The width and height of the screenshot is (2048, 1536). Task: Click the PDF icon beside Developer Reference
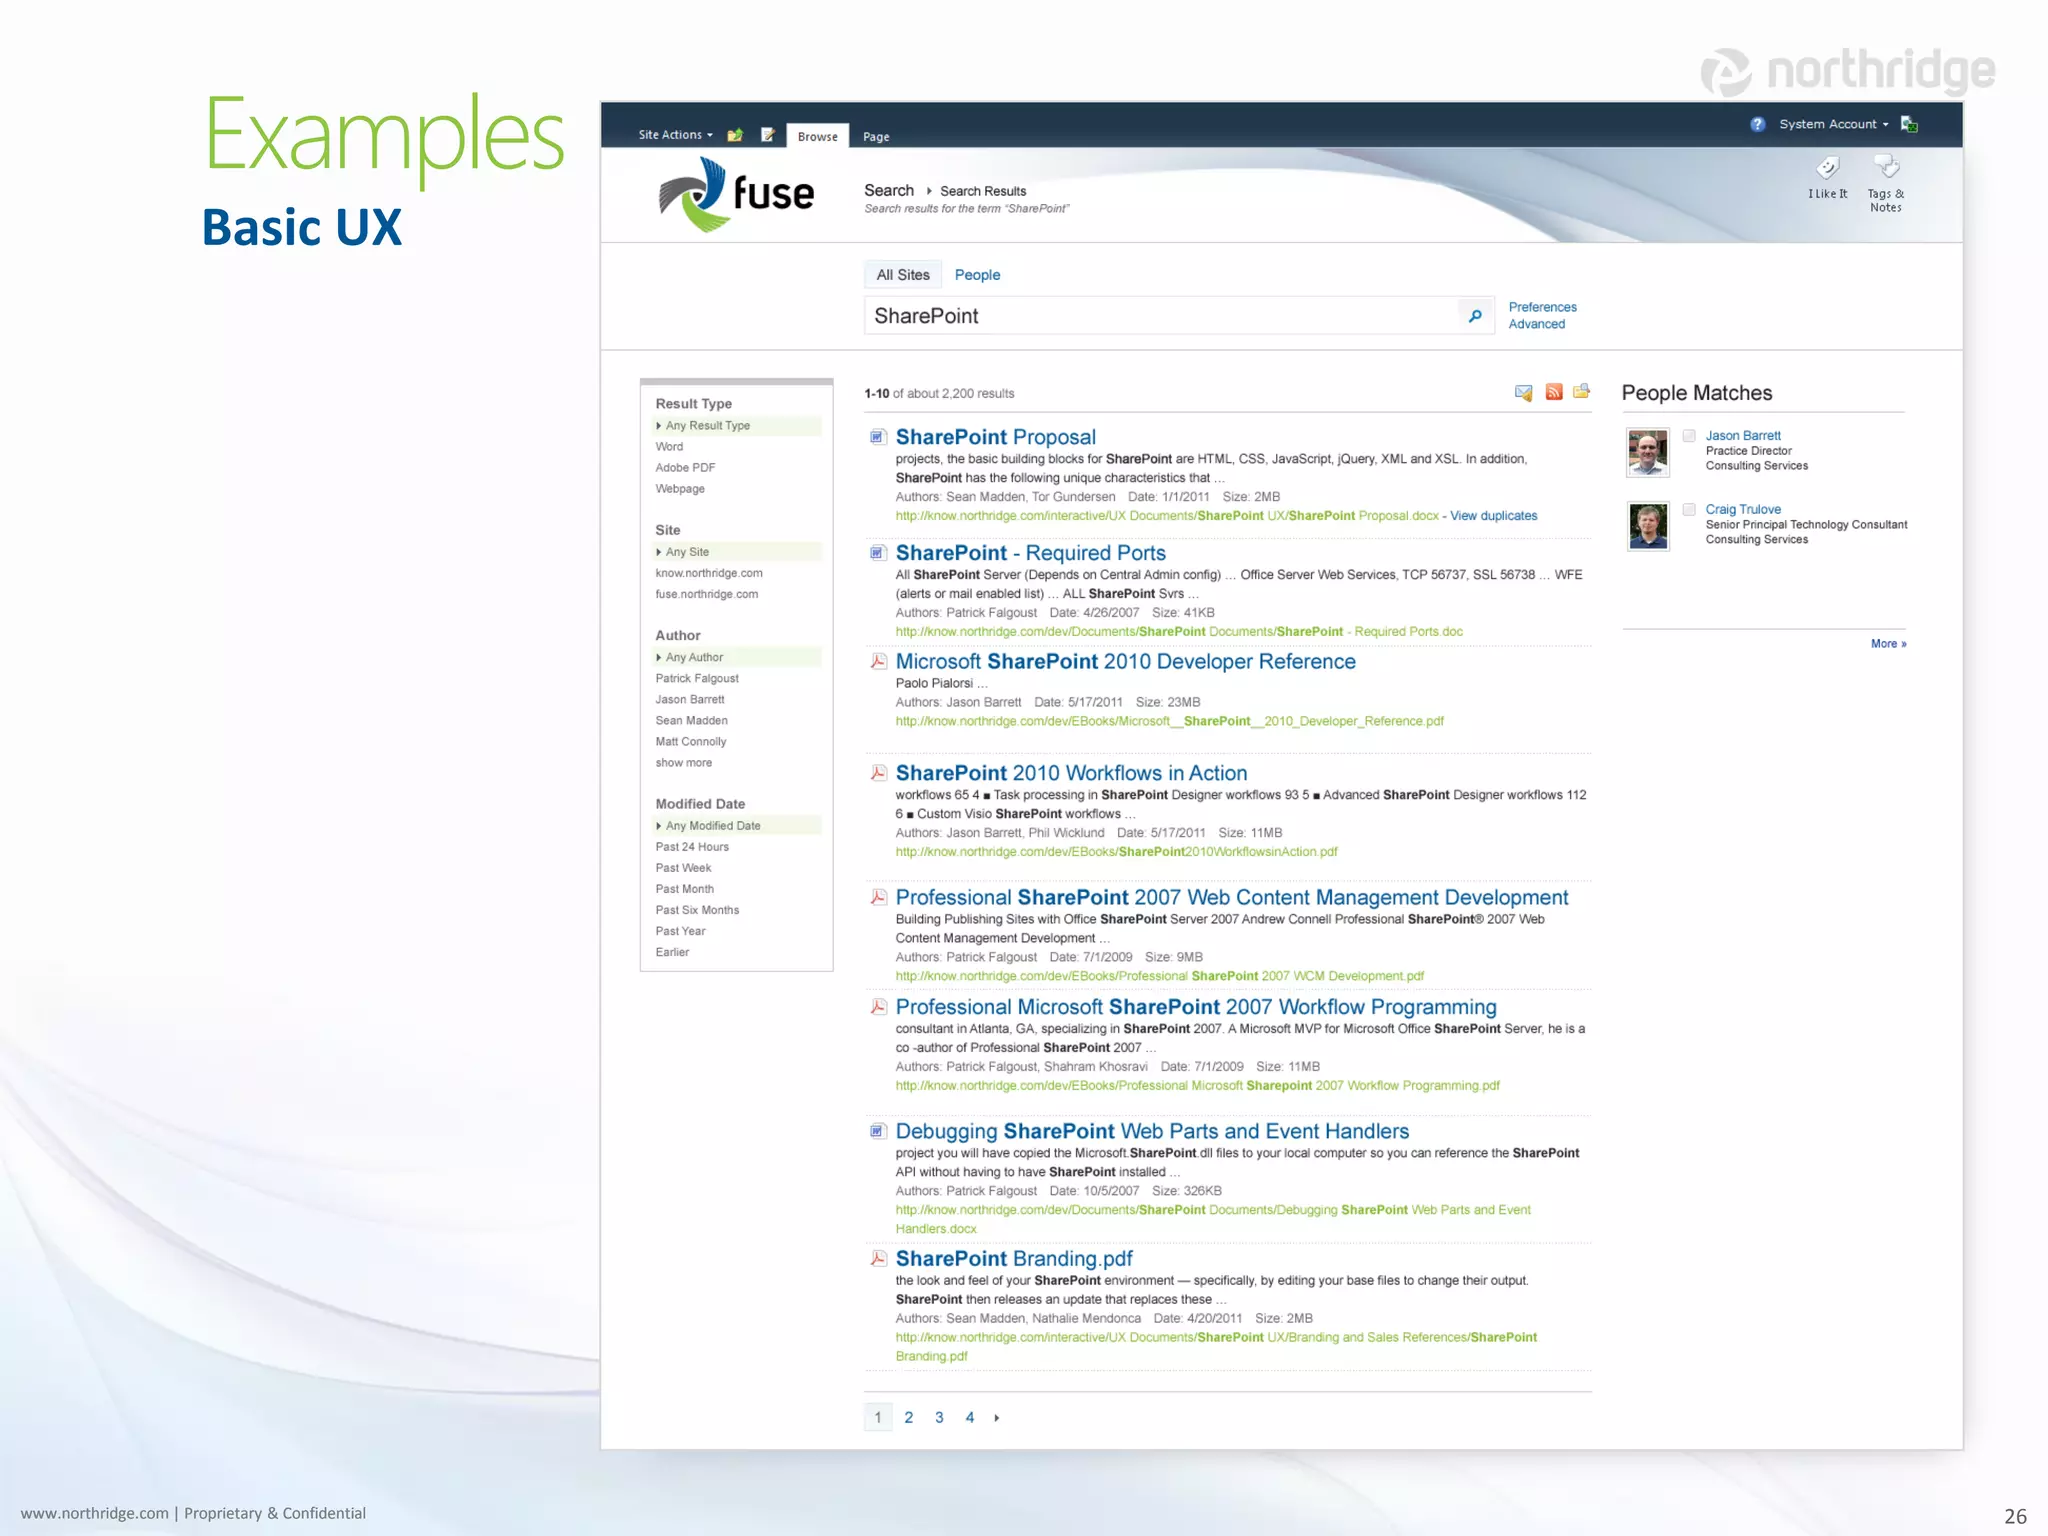878,661
